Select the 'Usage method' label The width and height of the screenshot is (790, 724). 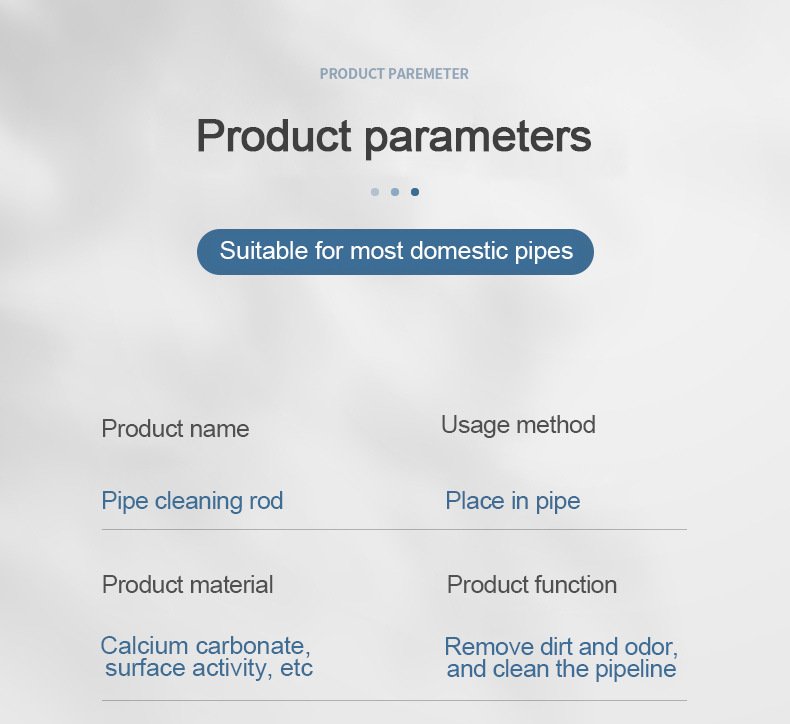point(518,425)
